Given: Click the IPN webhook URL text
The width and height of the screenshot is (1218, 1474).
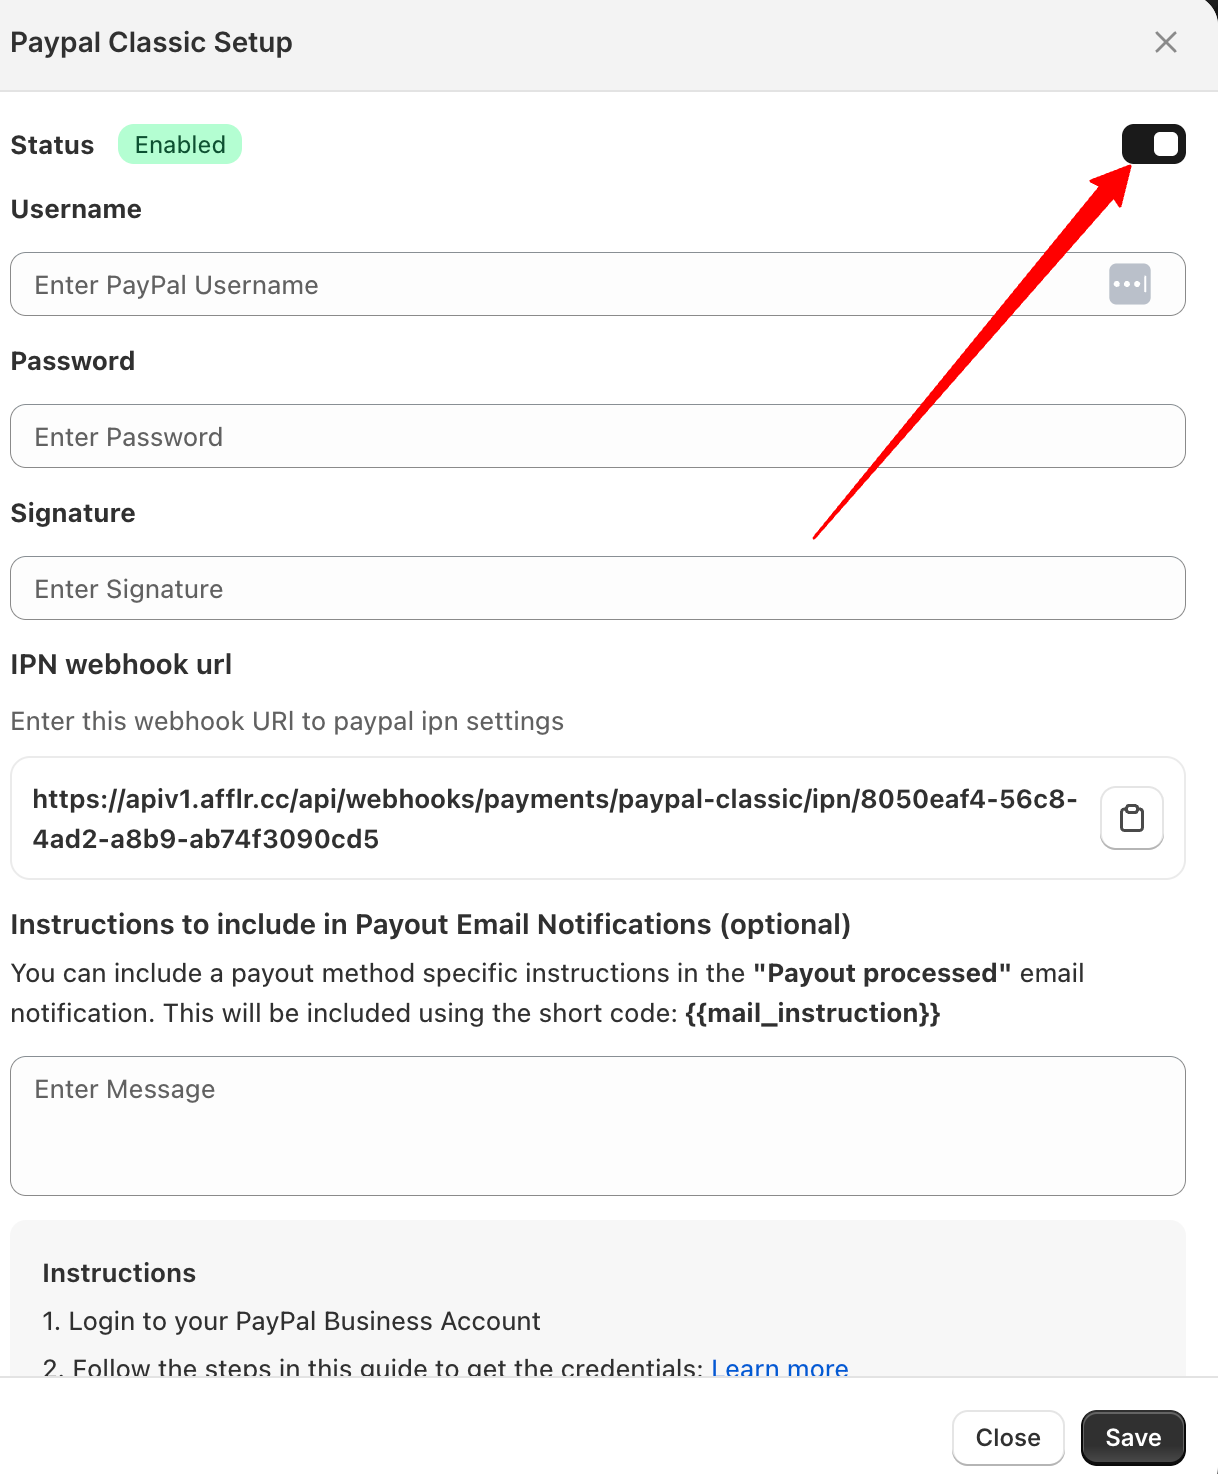Looking at the screenshot, I should 554,818.
